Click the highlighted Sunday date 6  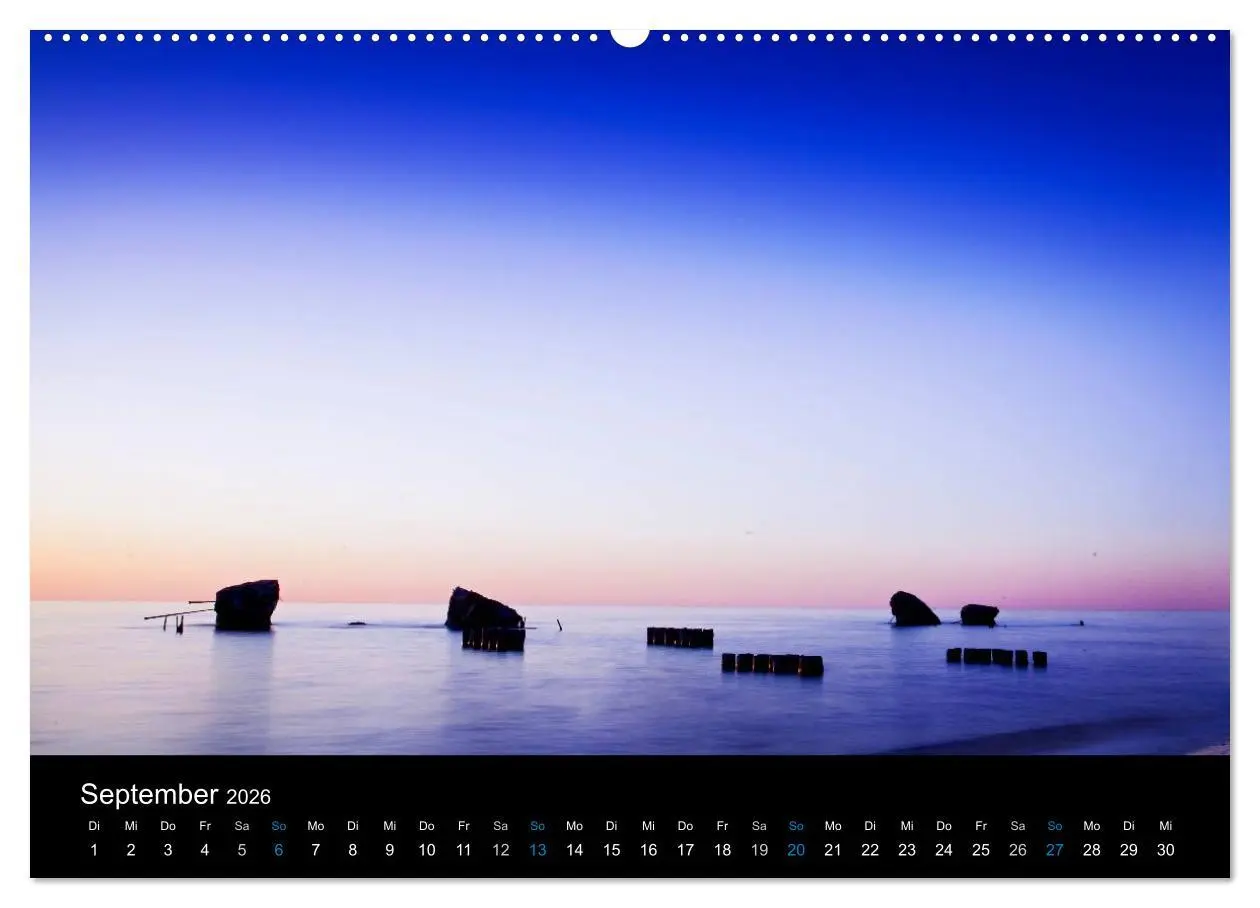click(277, 849)
